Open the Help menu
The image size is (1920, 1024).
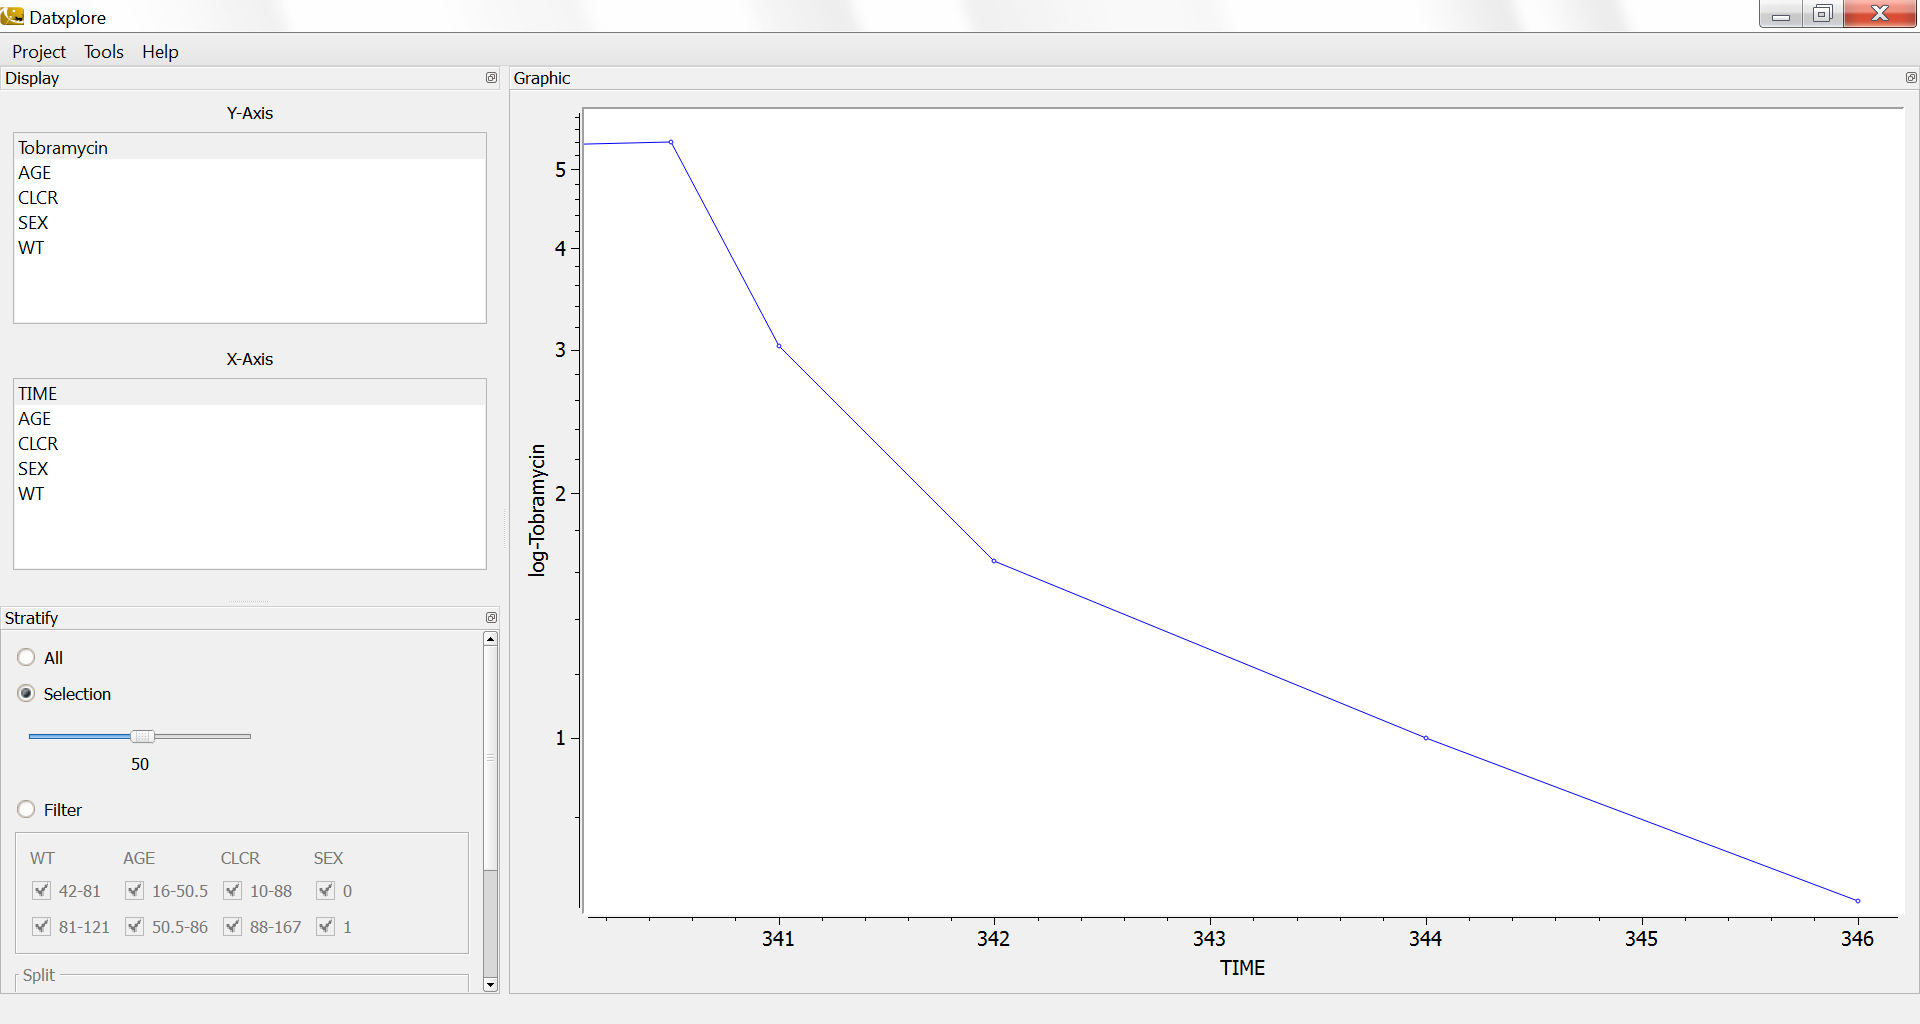click(160, 52)
